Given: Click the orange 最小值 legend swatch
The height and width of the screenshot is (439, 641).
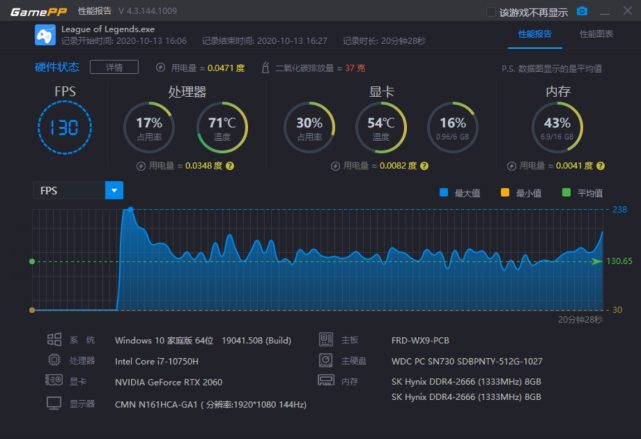Looking at the screenshot, I should pos(505,193).
